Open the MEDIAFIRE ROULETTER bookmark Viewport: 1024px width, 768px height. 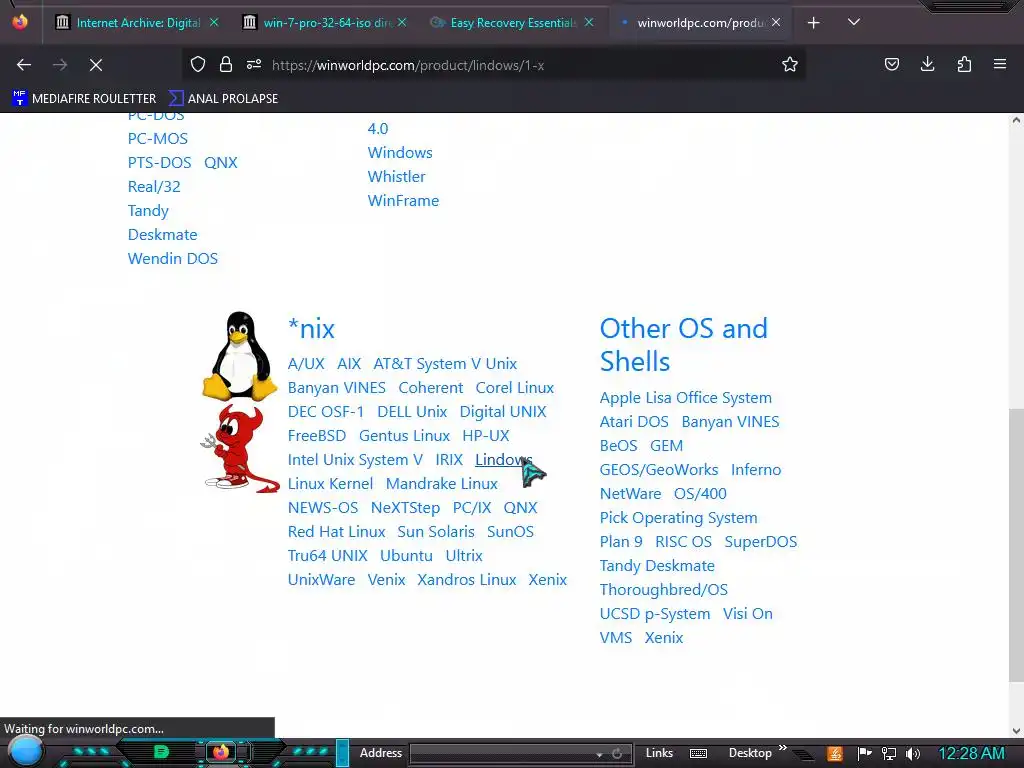(x=84, y=99)
